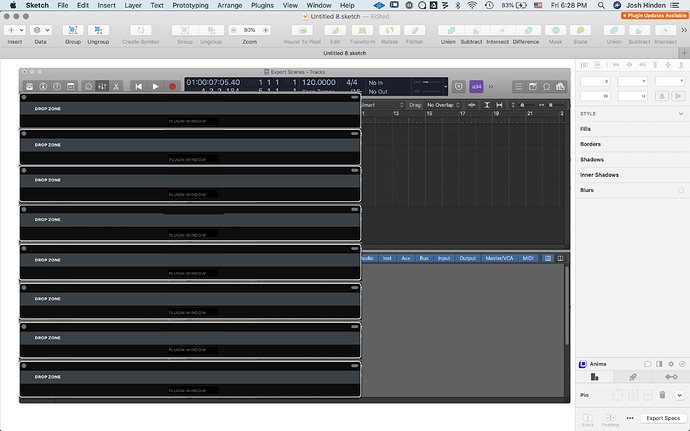690x431 pixels.
Task: Switch to the Anima prototype rocket tab
Action: coord(633,377)
